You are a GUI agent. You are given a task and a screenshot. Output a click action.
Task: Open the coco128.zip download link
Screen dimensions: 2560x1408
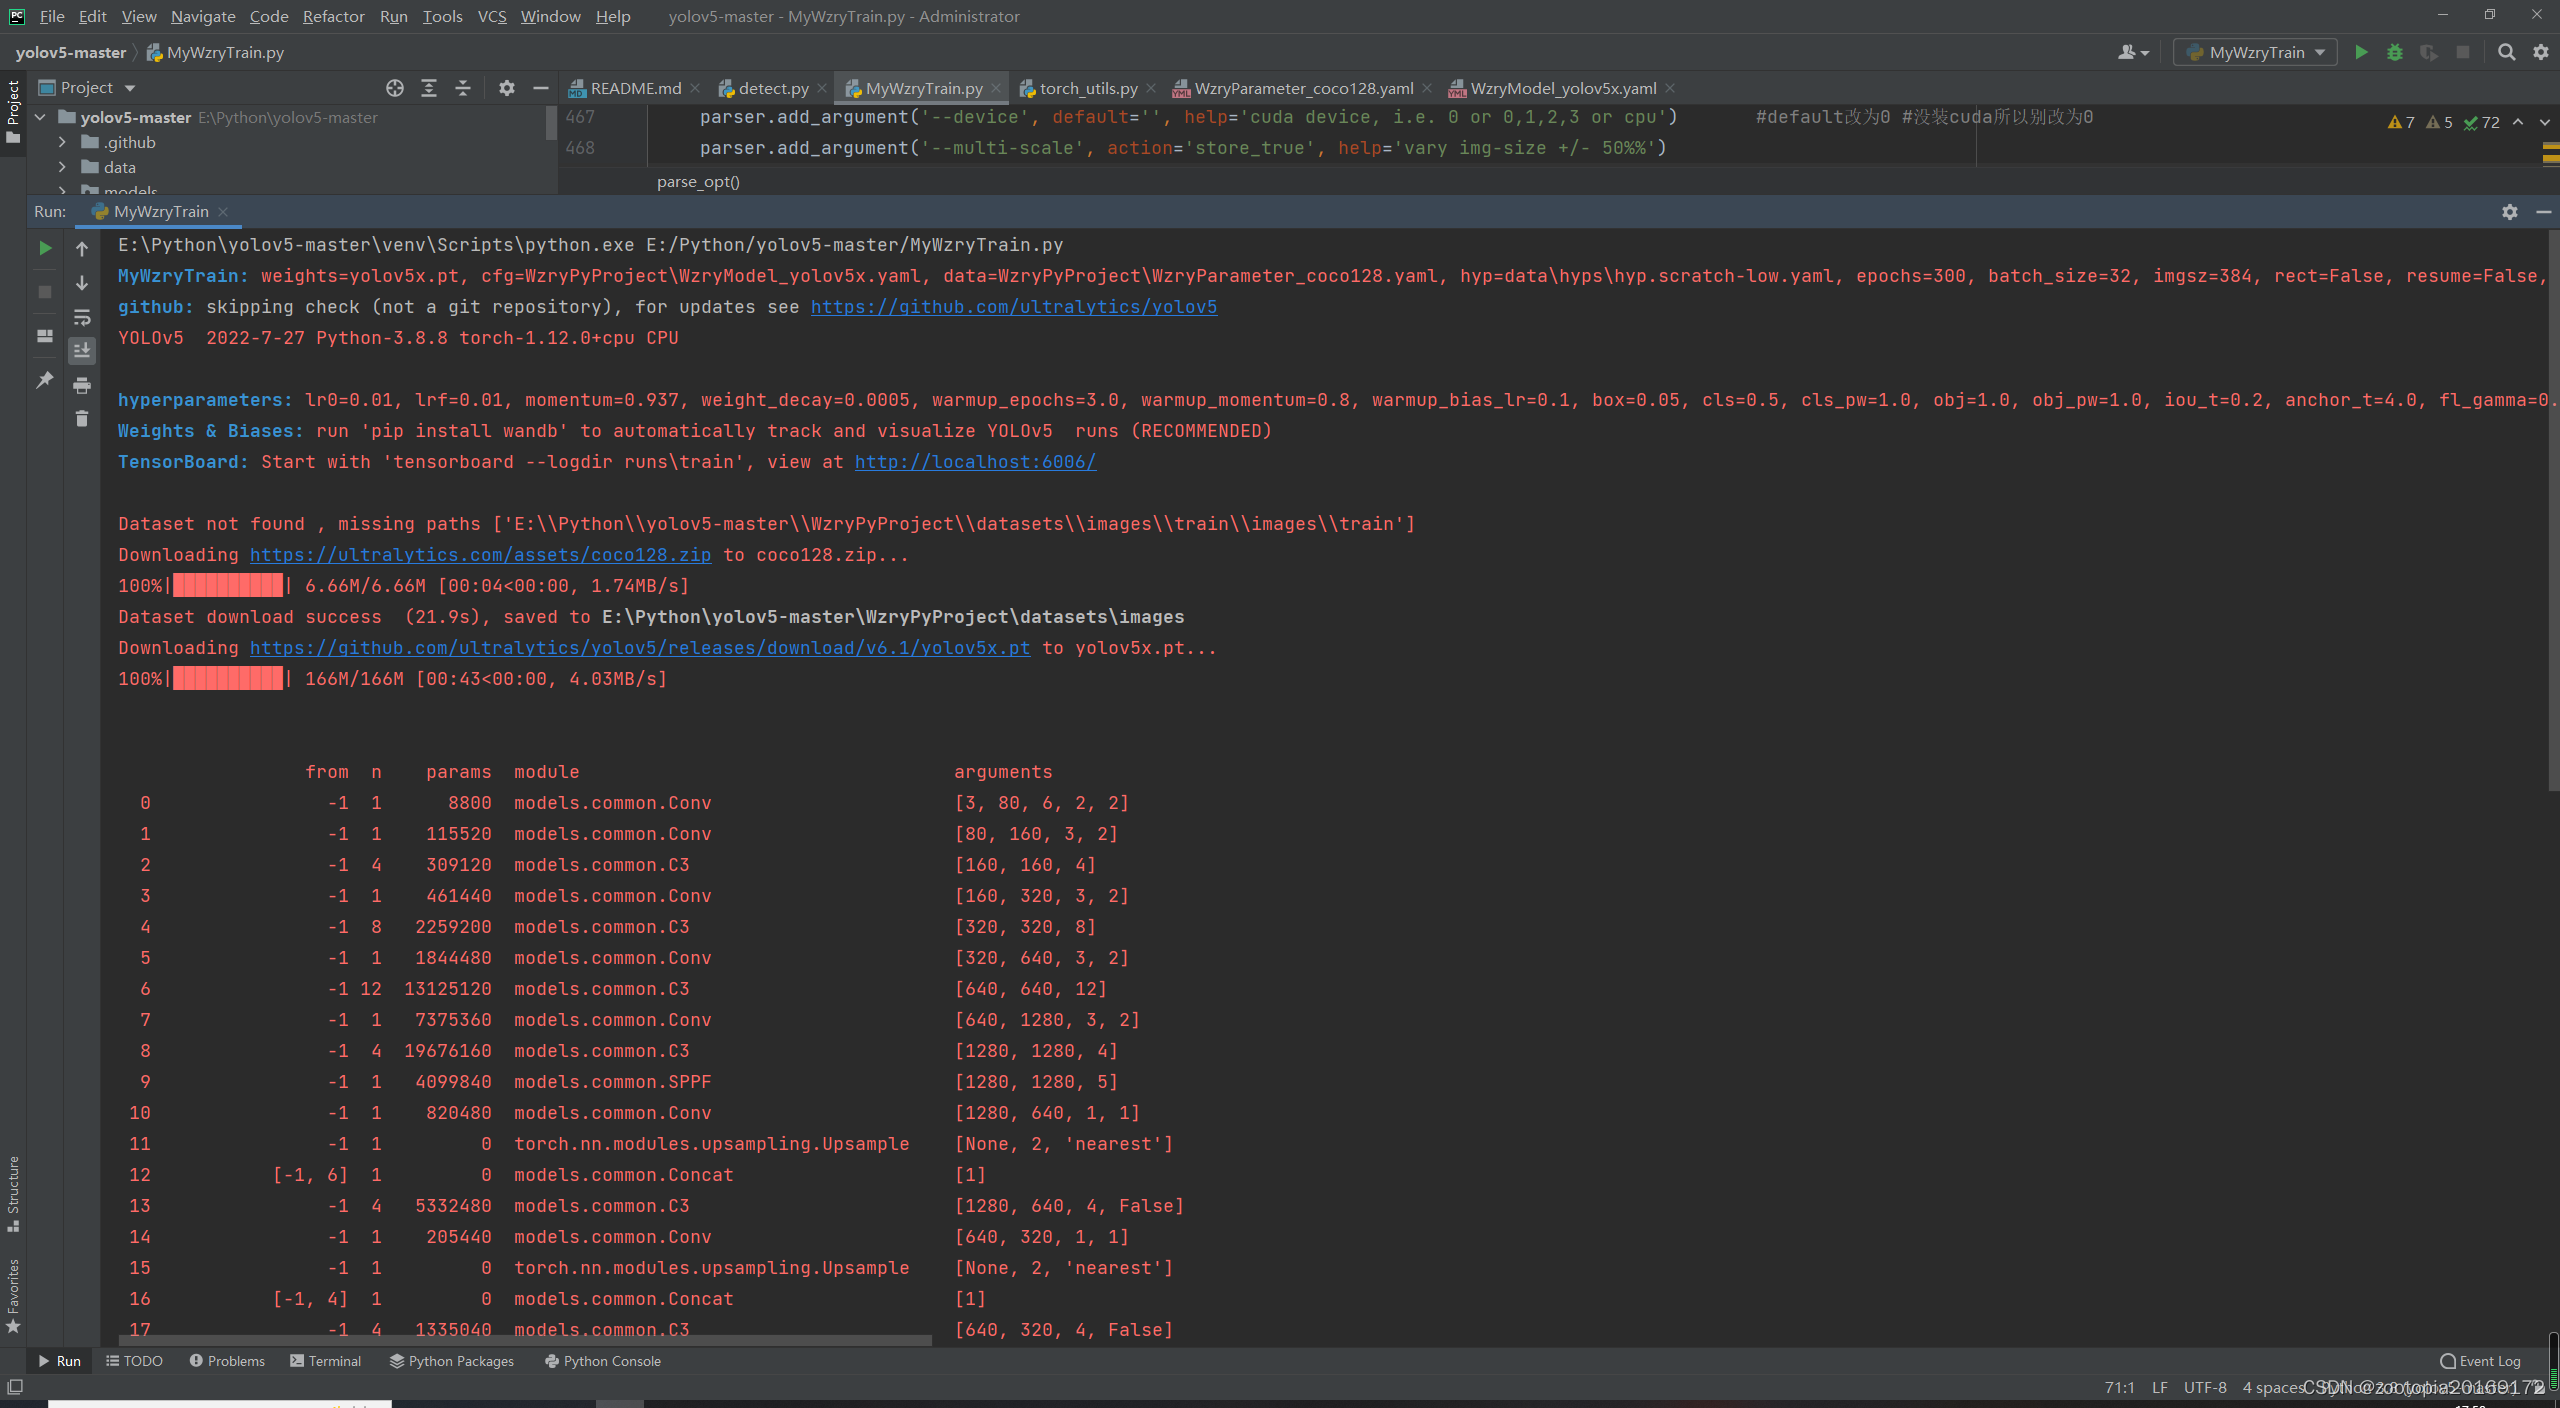(480, 555)
